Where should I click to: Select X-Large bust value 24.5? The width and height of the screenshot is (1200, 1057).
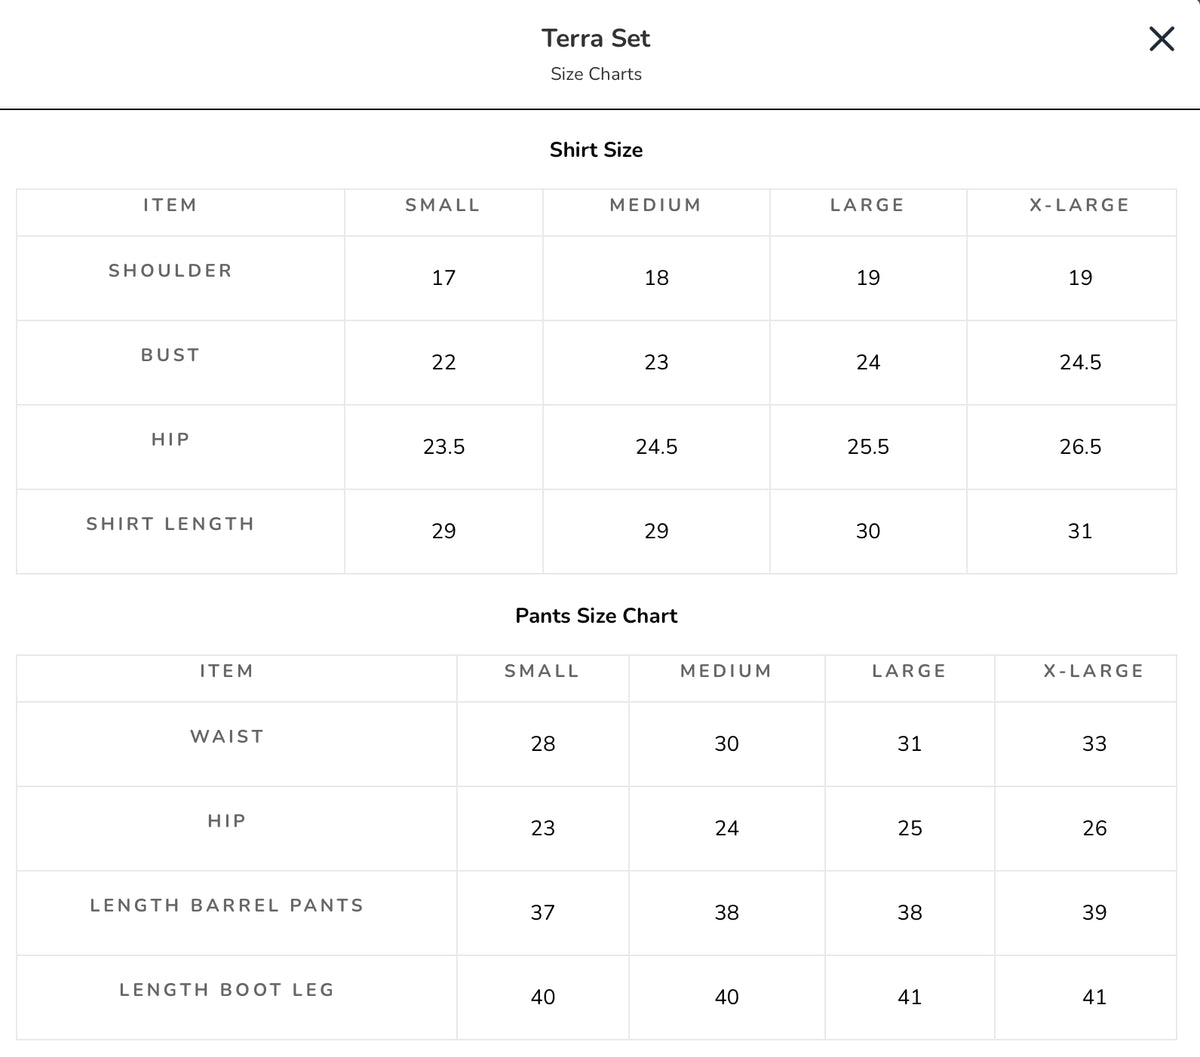pos(1080,362)
